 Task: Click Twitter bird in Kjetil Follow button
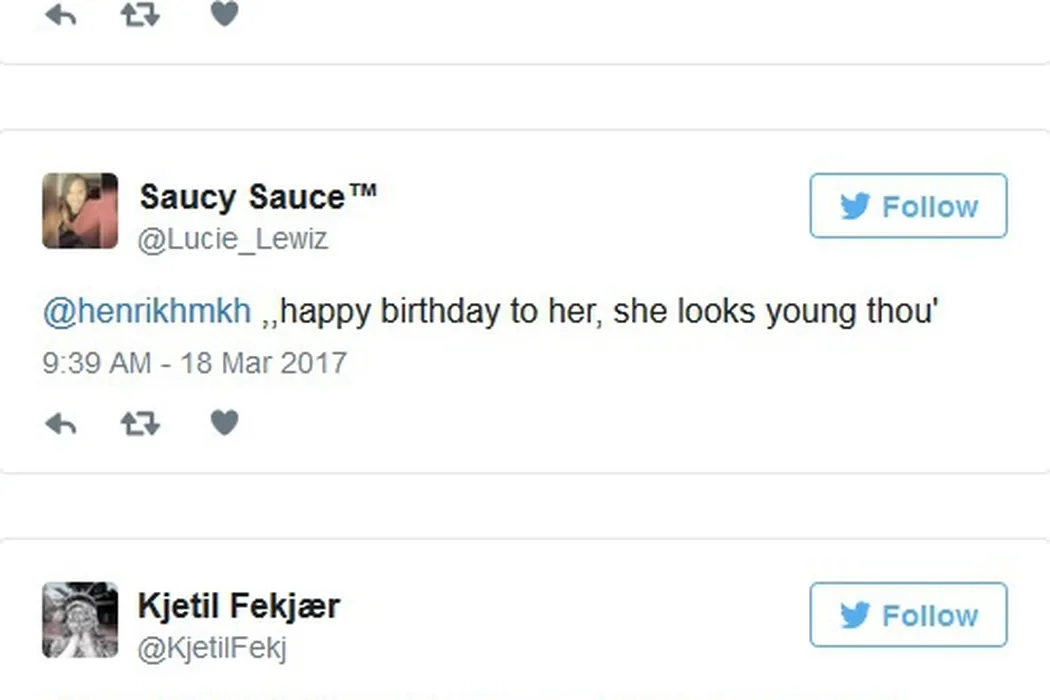point(855,616)
